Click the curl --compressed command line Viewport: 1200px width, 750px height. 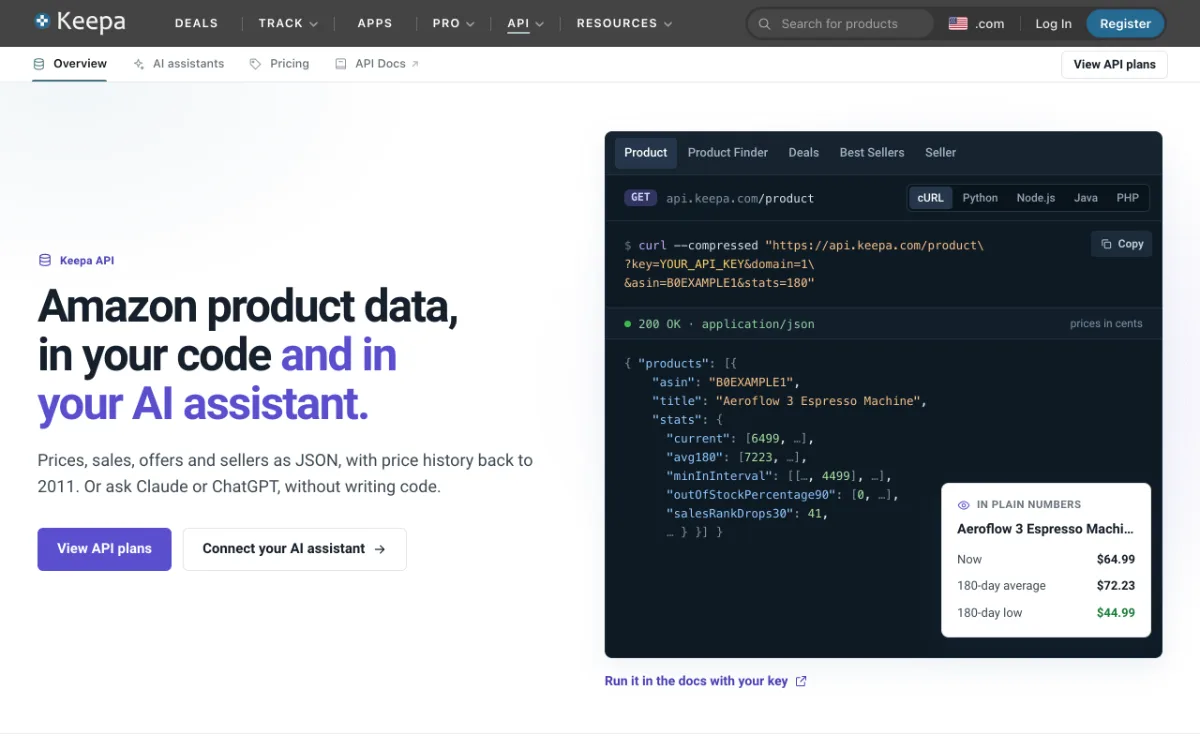click(804, 245)
